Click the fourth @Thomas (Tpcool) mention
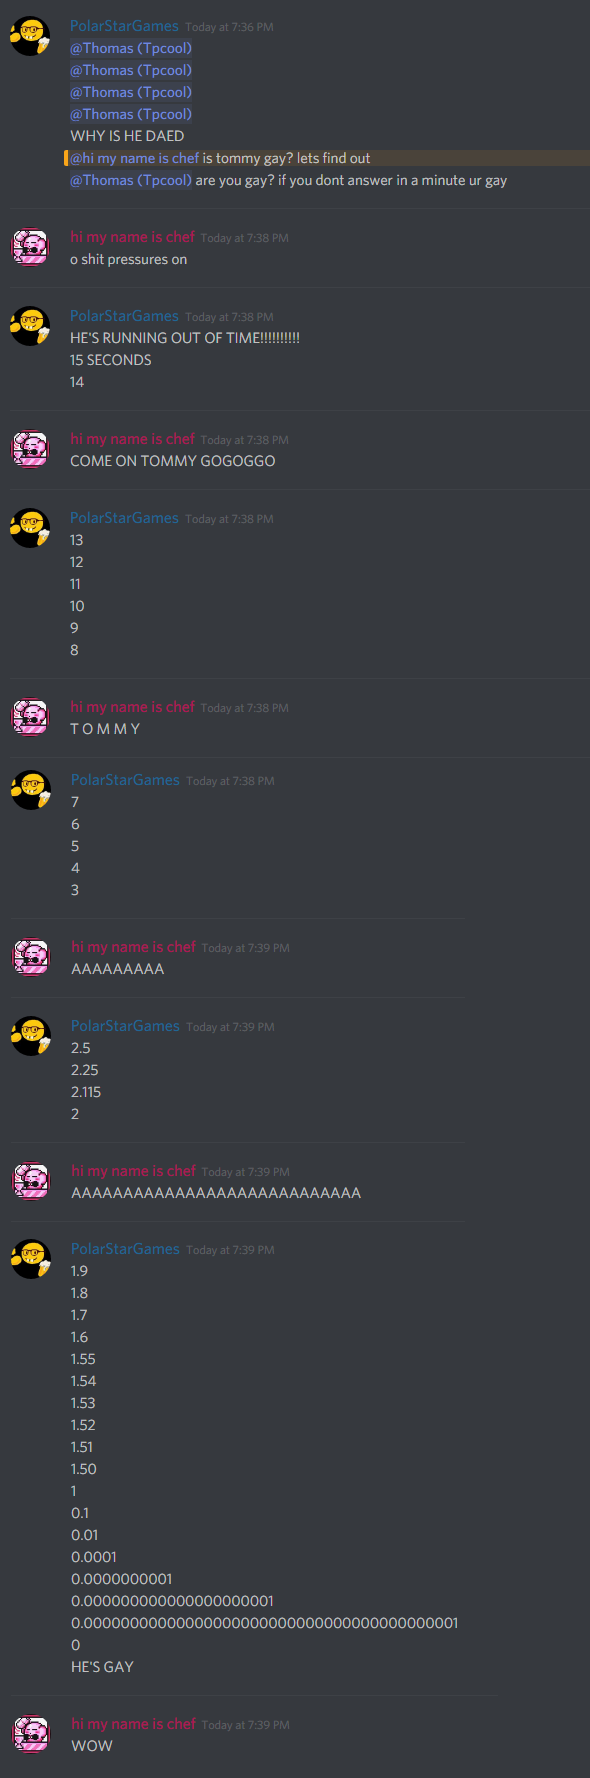590x1778 pixels. (131, 114)
